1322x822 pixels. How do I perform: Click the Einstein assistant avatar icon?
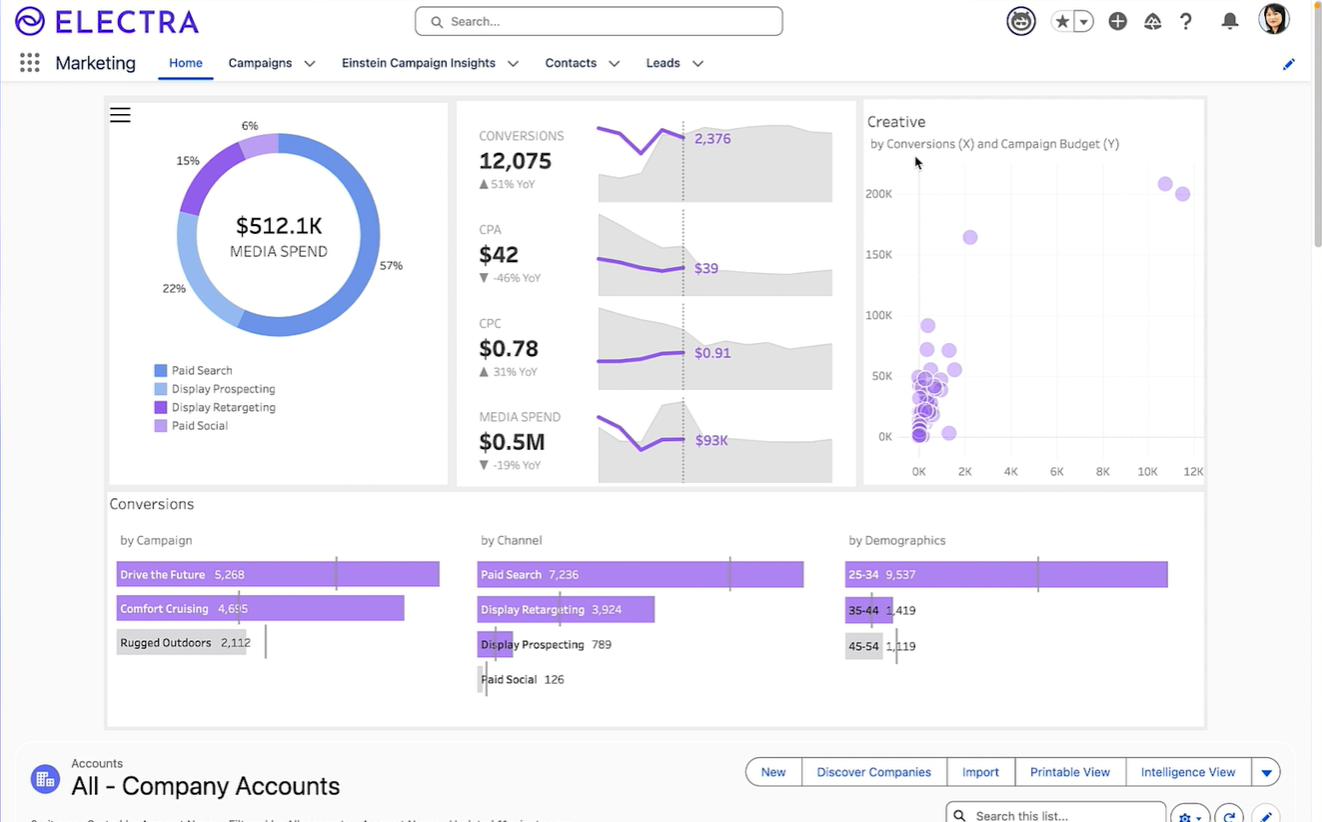pos(1021,21)
